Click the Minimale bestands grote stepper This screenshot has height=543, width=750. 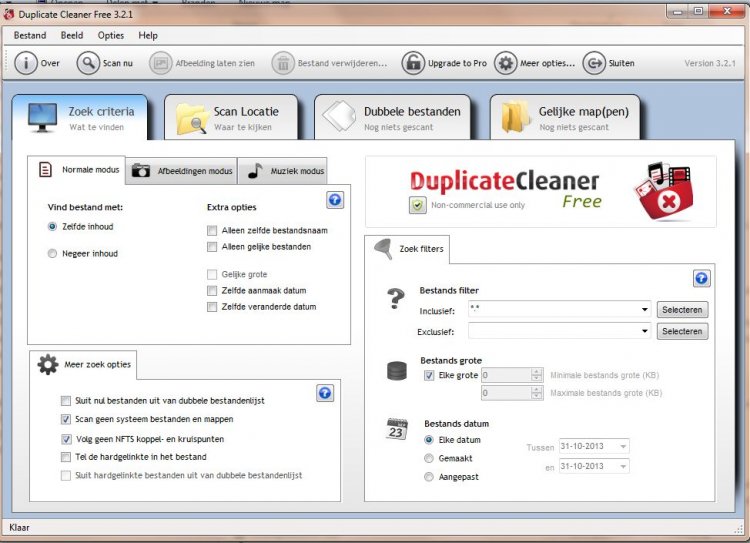click(x=537, y=376)
